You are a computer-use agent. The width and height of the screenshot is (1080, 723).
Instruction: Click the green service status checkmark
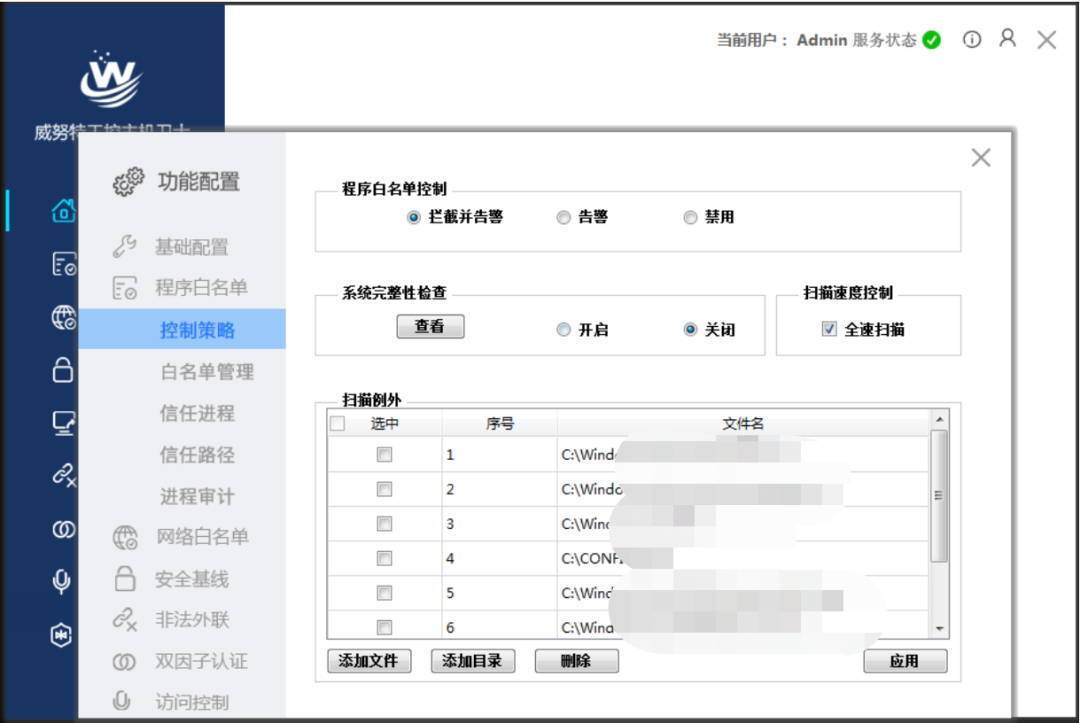pos(931,40)
